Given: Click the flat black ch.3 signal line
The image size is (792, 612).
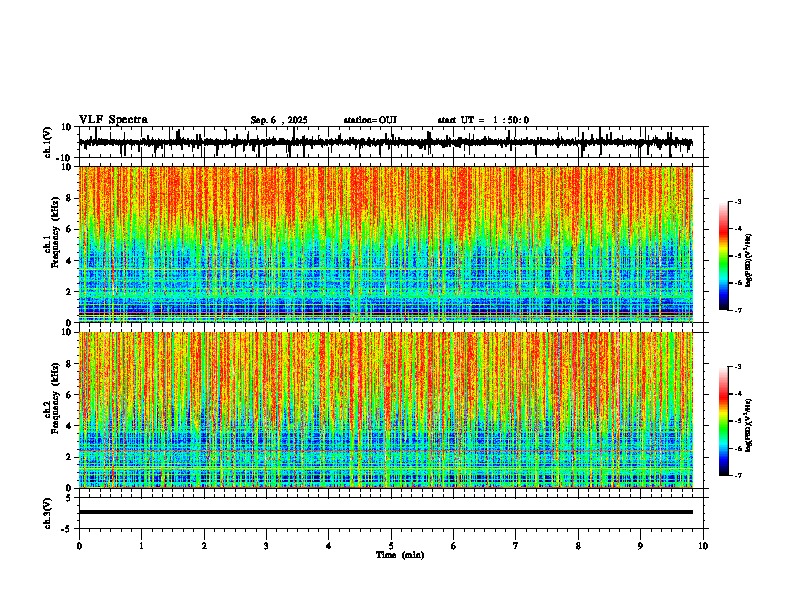Looking at the screenshot, I should (x=386, y=512).
